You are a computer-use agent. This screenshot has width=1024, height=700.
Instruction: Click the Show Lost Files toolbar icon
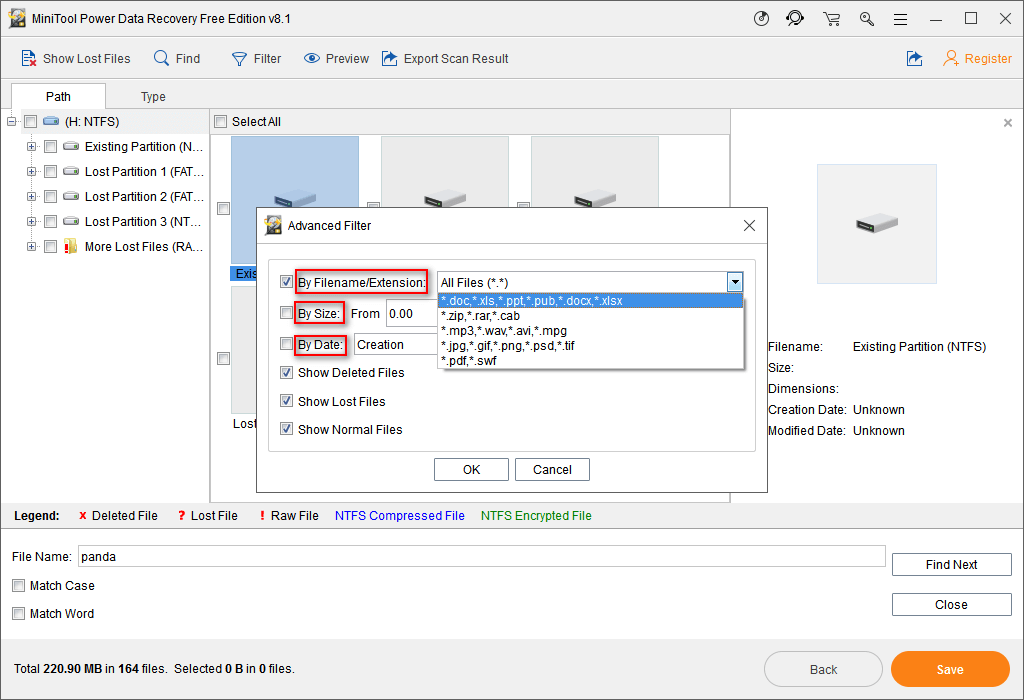[x=29, y=59]
